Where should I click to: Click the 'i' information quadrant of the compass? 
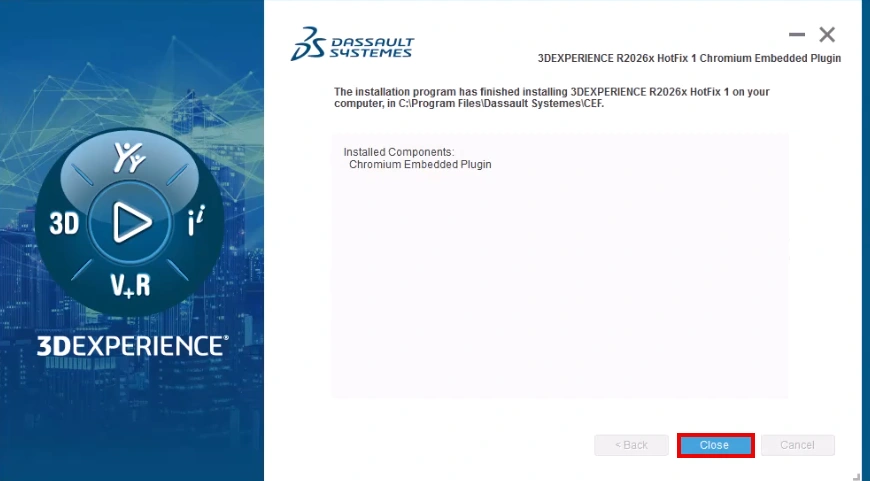coord(196,220)
